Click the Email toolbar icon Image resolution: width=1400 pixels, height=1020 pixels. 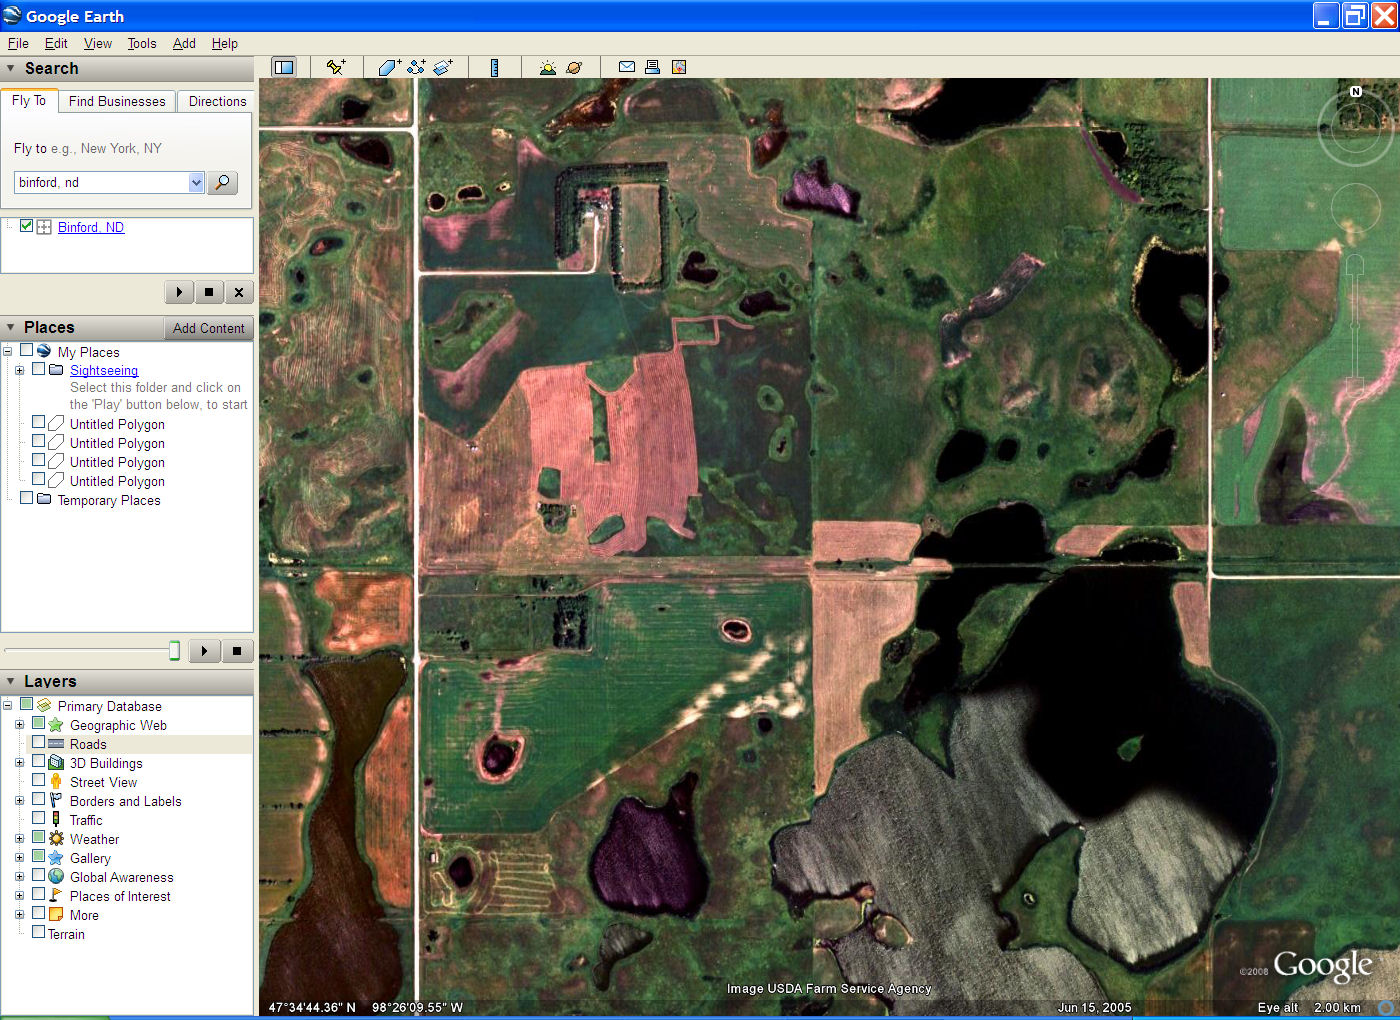coord(627,67)
